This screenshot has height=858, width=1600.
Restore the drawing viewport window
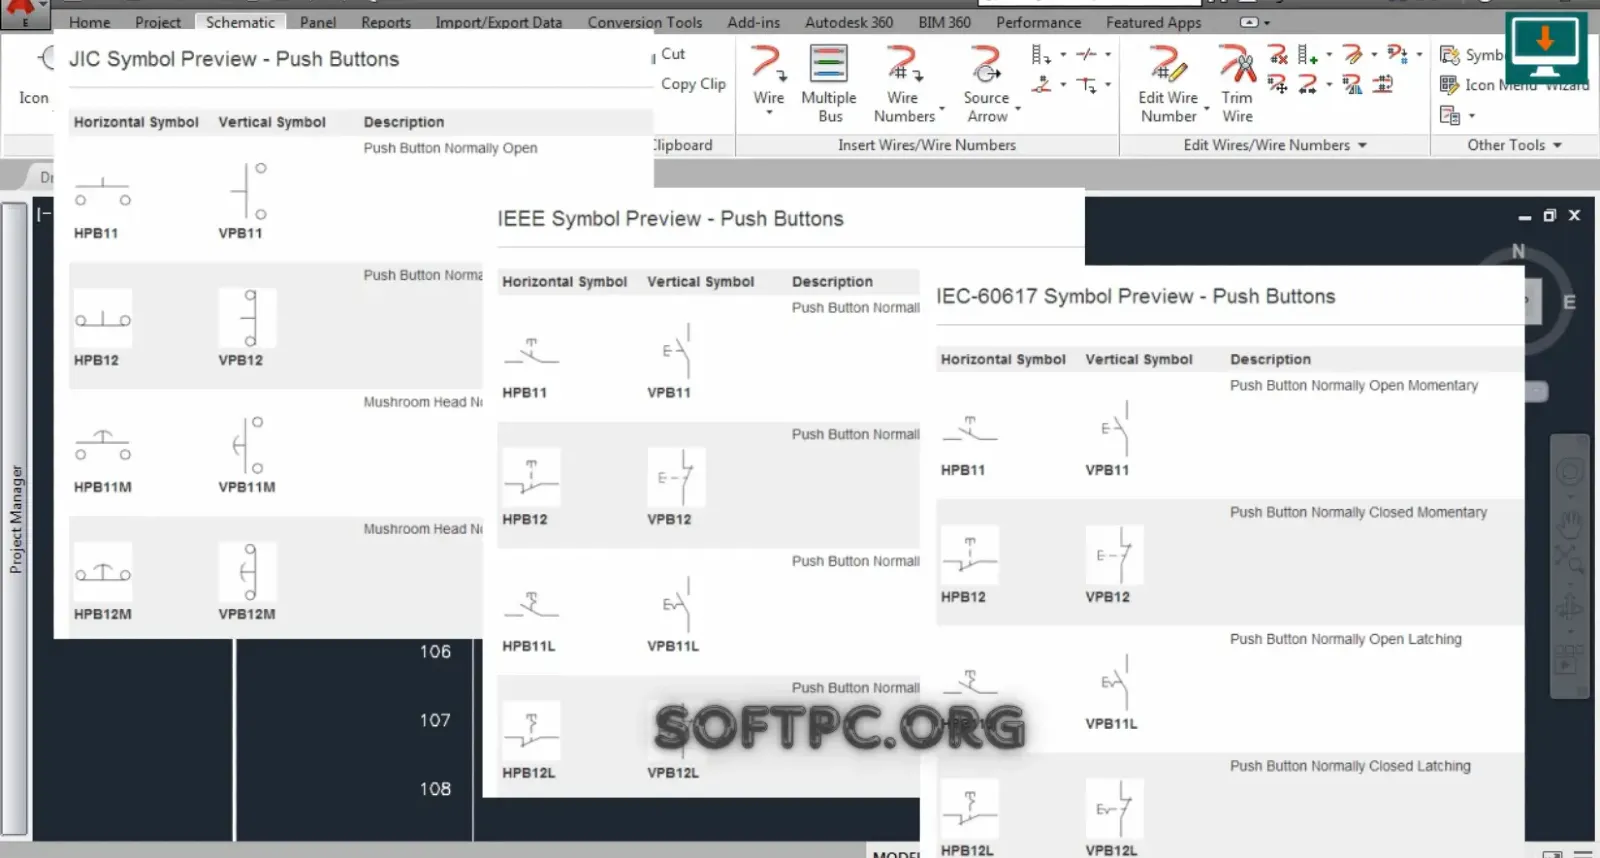[x=1549, y=215]
